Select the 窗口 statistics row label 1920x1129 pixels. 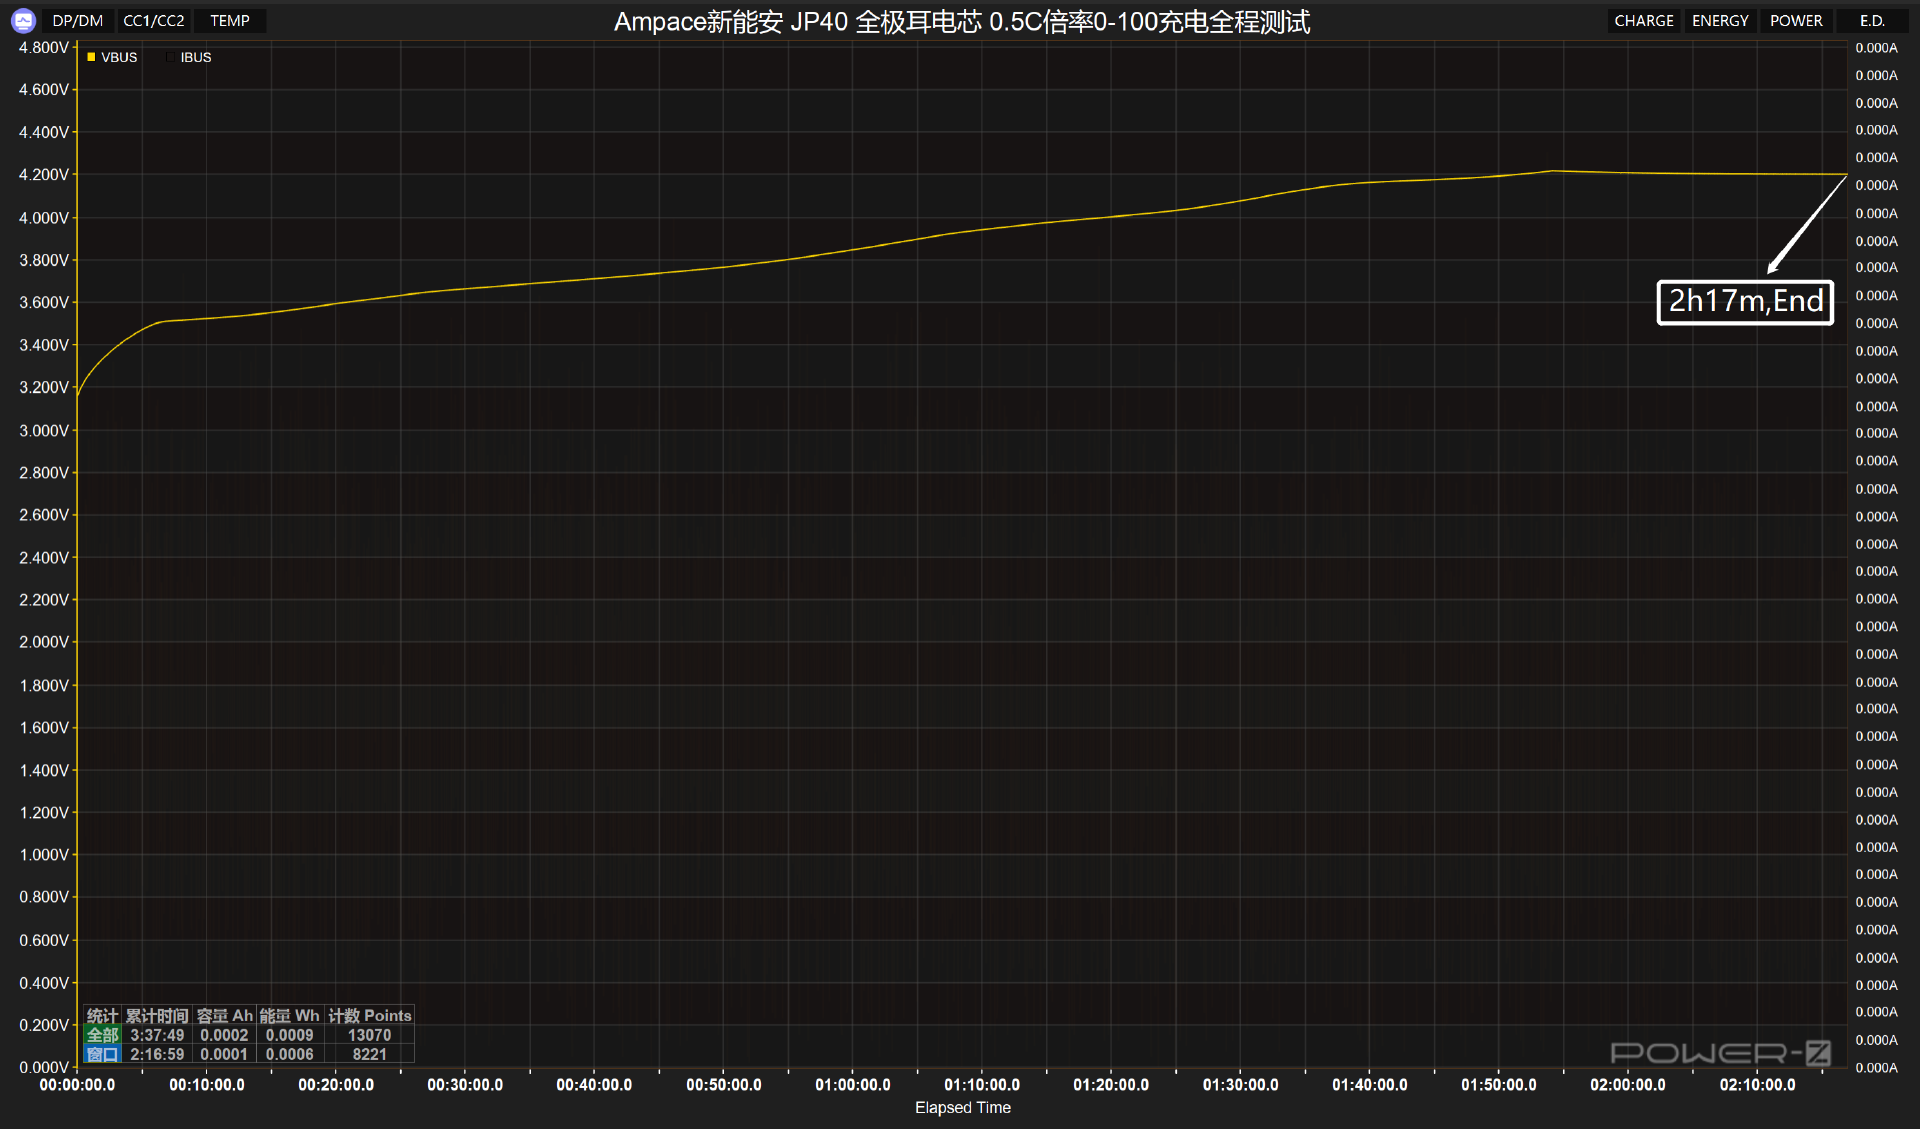tap(102, 1054)
